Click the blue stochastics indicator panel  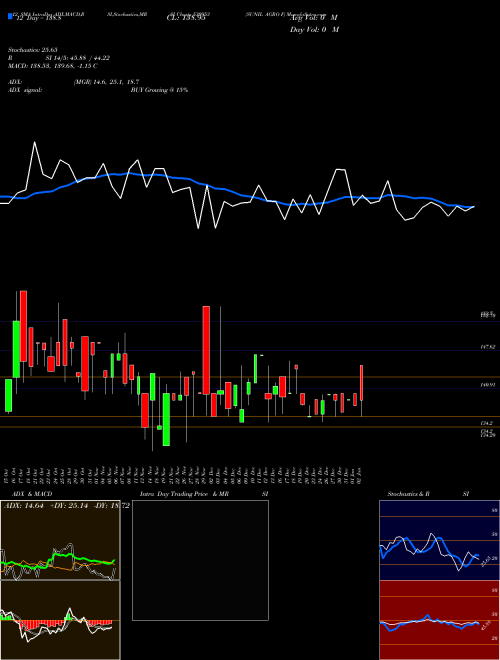pos(439,540)
